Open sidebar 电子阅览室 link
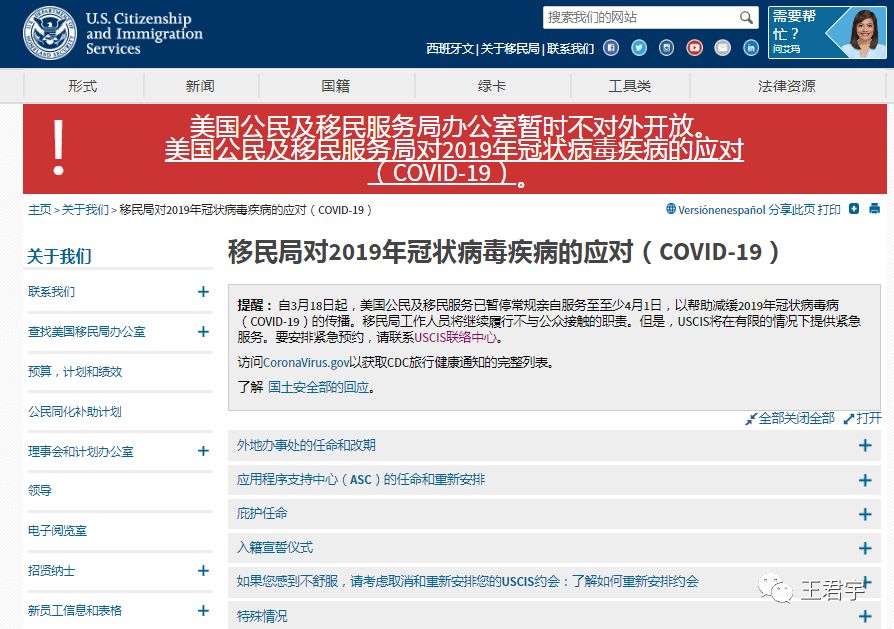This screenshot has height=629, width=894. (57, 531)
